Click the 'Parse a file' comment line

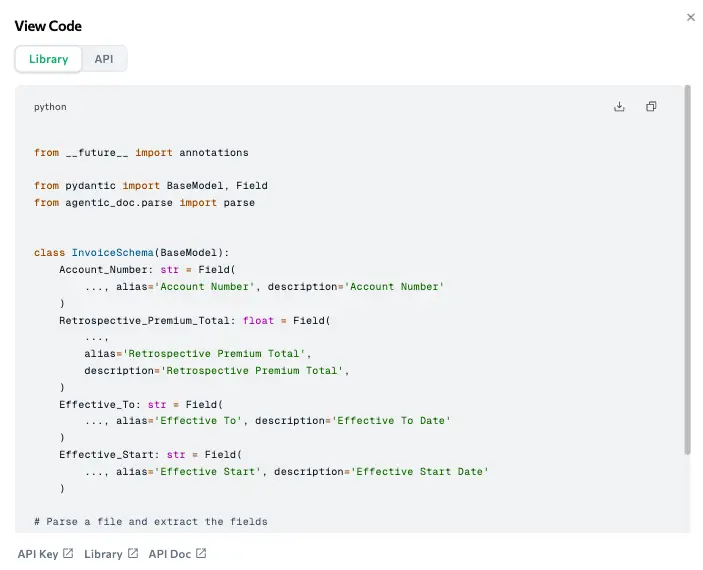click(x=150, y=522)
